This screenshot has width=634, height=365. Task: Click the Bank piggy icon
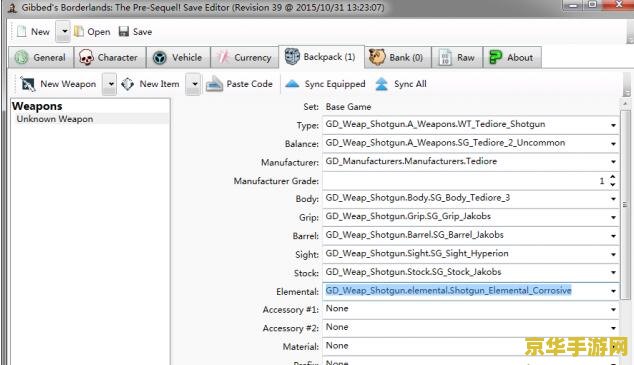click(x=377, y=57)
